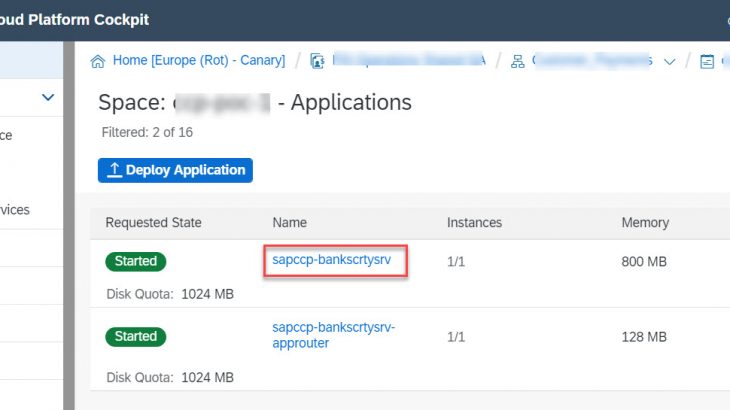The image size is (730, 410).
Task: Click the Name column header
Action: pos(289,222)
